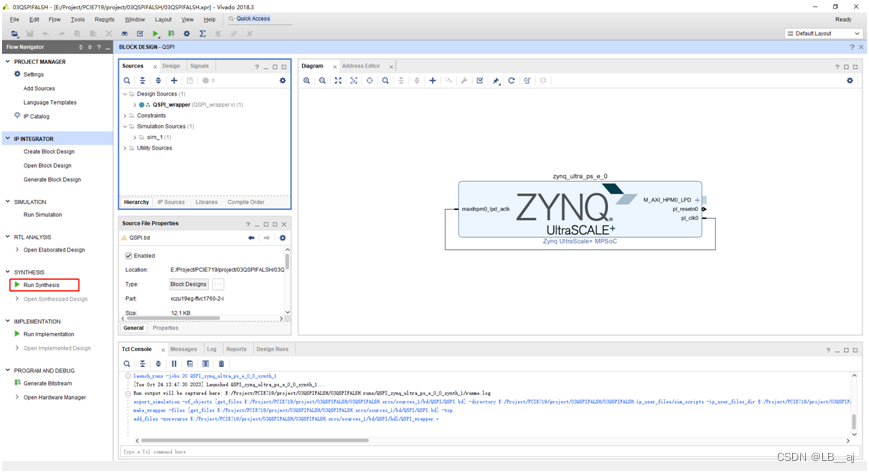This screenshot has height=473, width=869.
Task: Click pin tool icon in Diagram toolbar
Action: [496, 80]
